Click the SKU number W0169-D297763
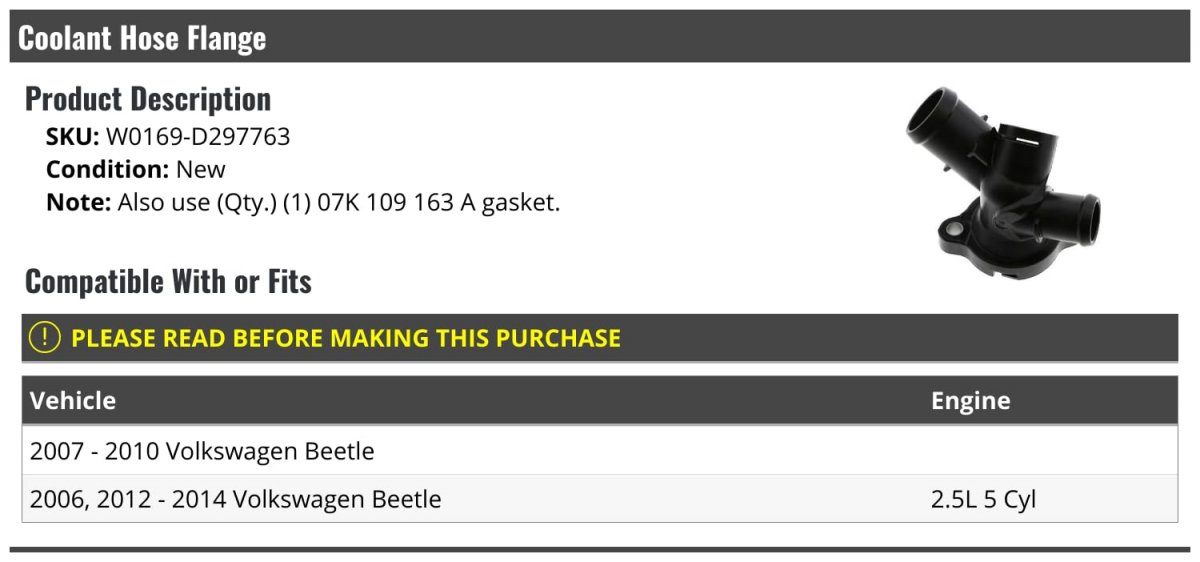 198,137
